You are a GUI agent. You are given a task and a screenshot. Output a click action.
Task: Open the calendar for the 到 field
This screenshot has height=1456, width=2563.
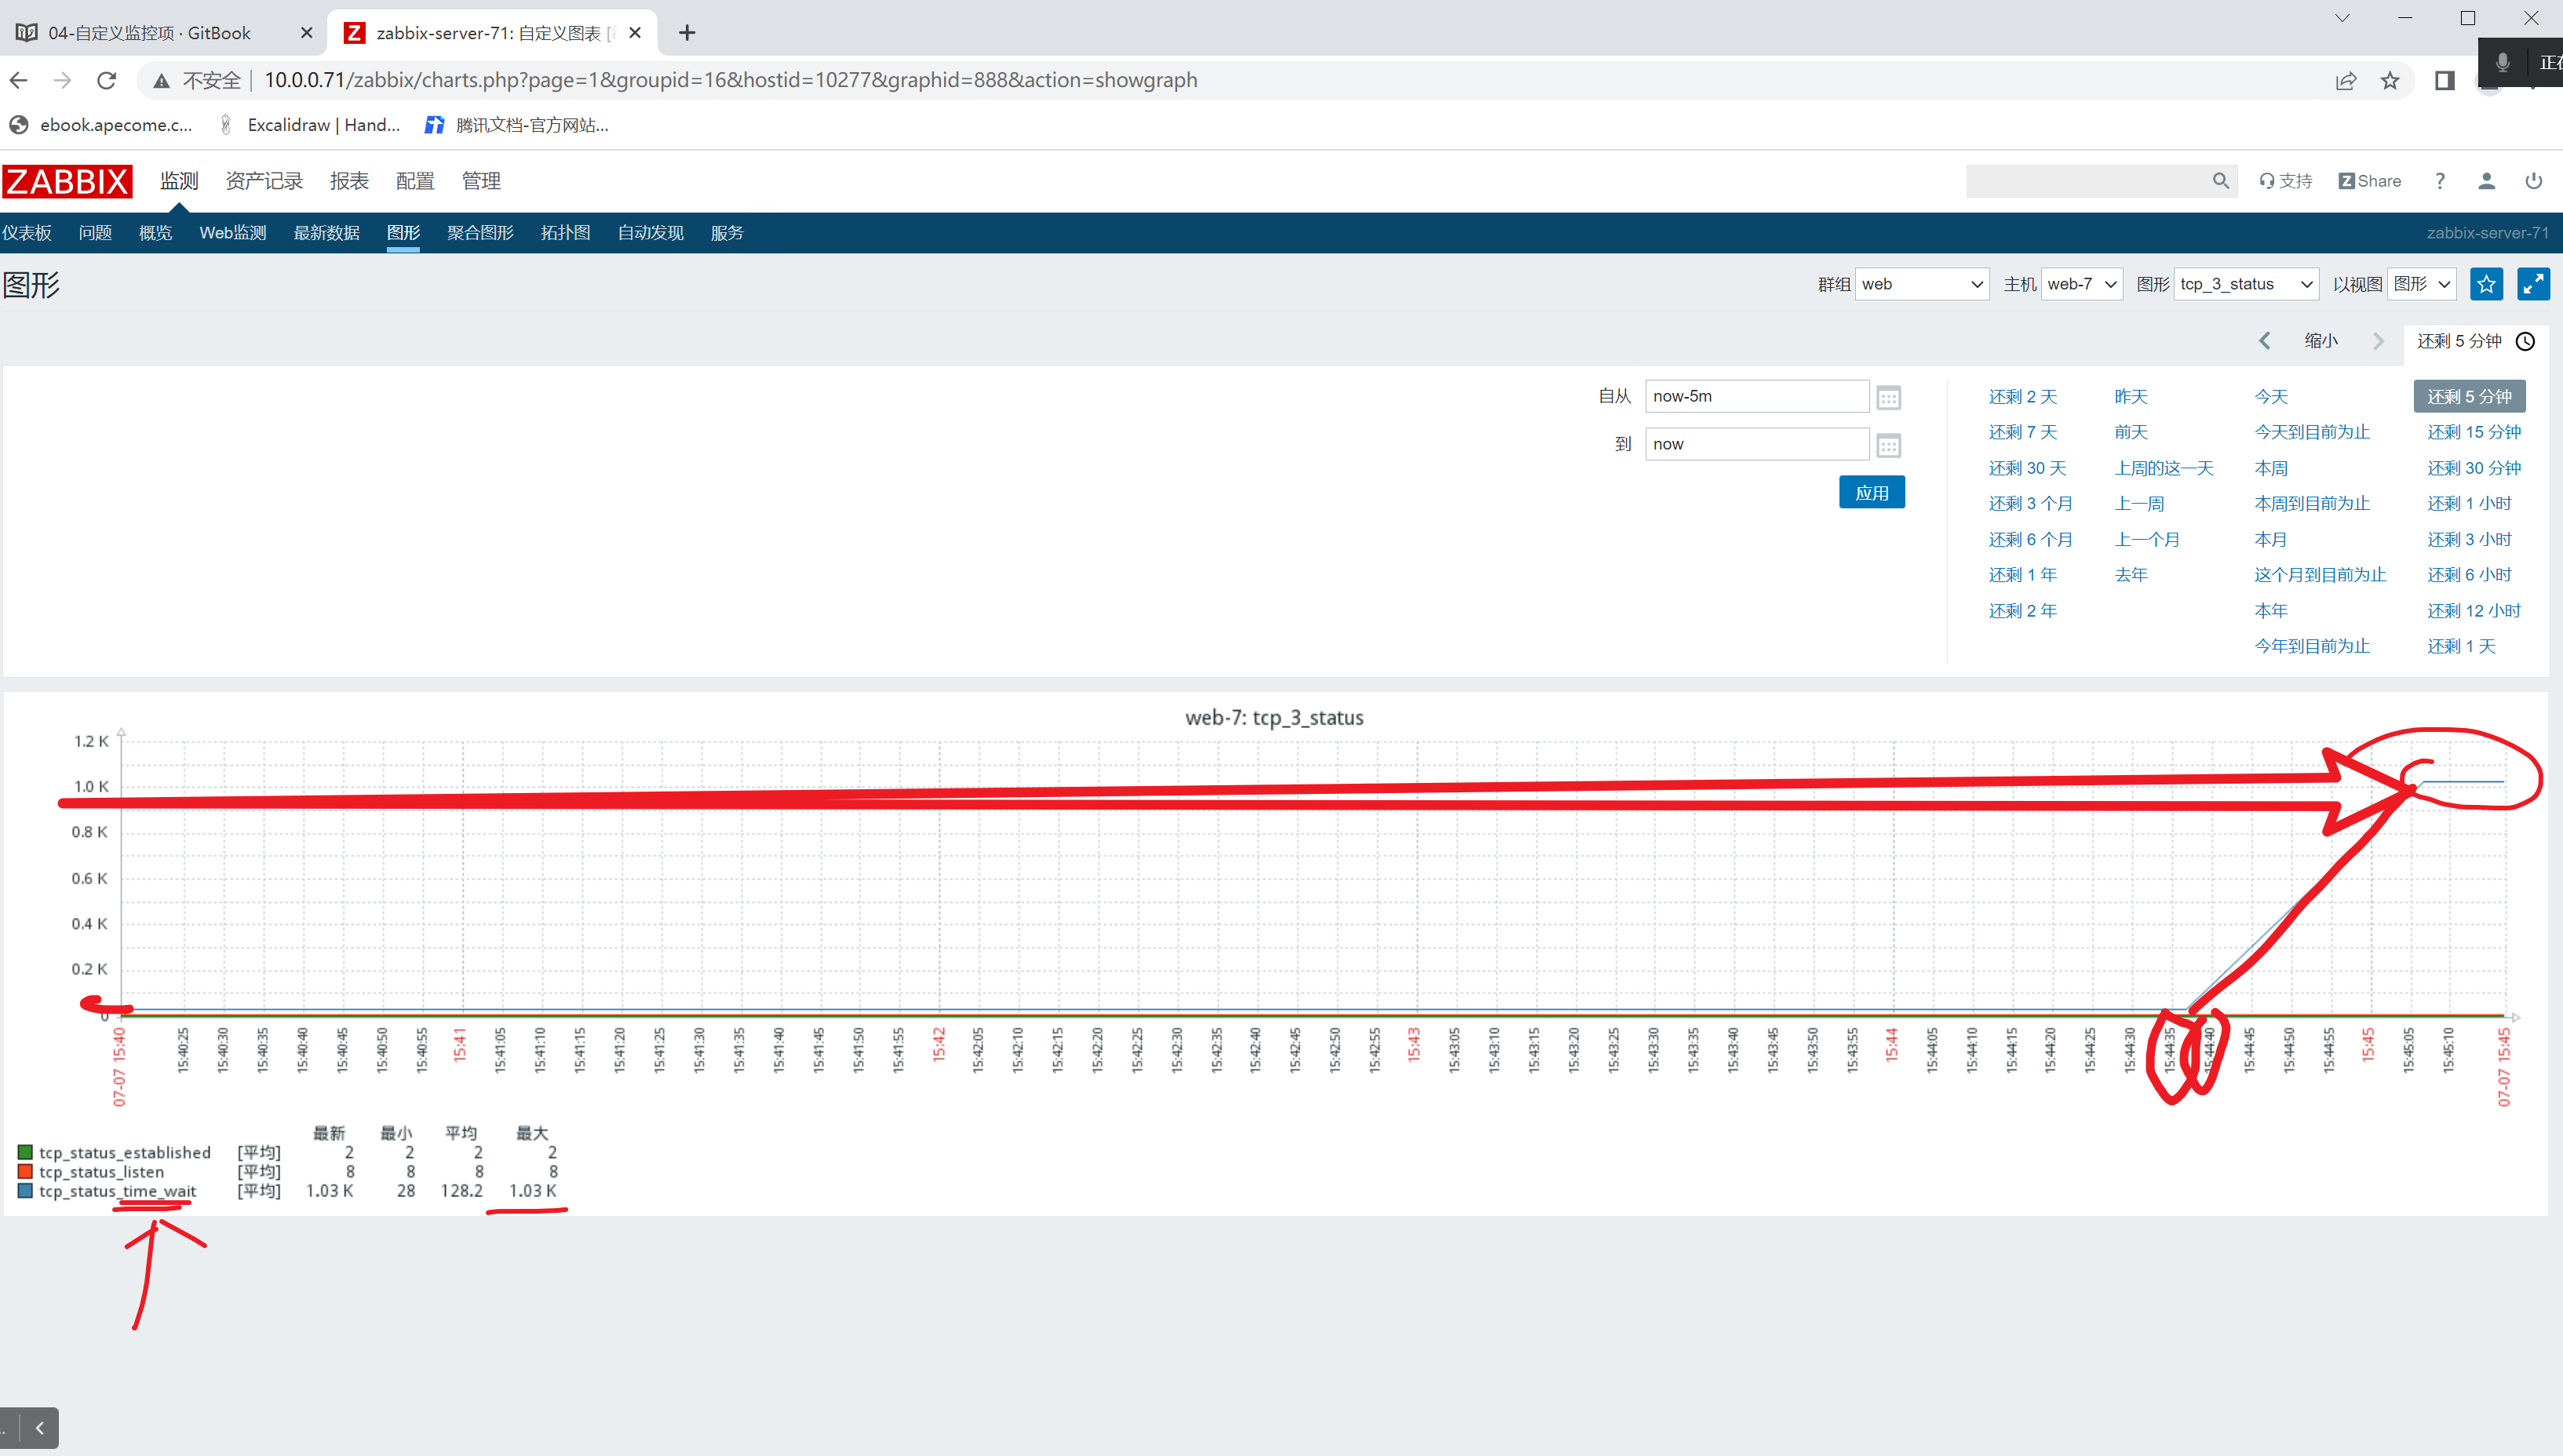(x=1888, y=445)
